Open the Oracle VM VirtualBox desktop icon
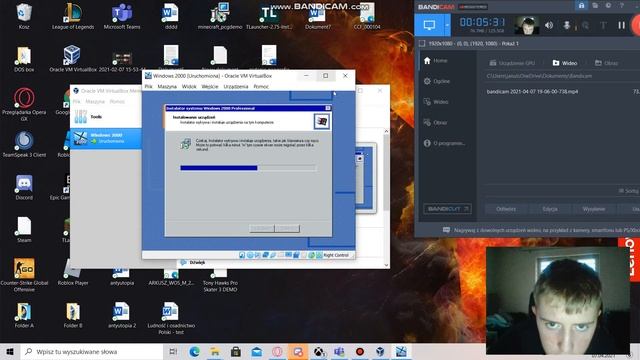The image size is (640, 360). coord(73,59)
